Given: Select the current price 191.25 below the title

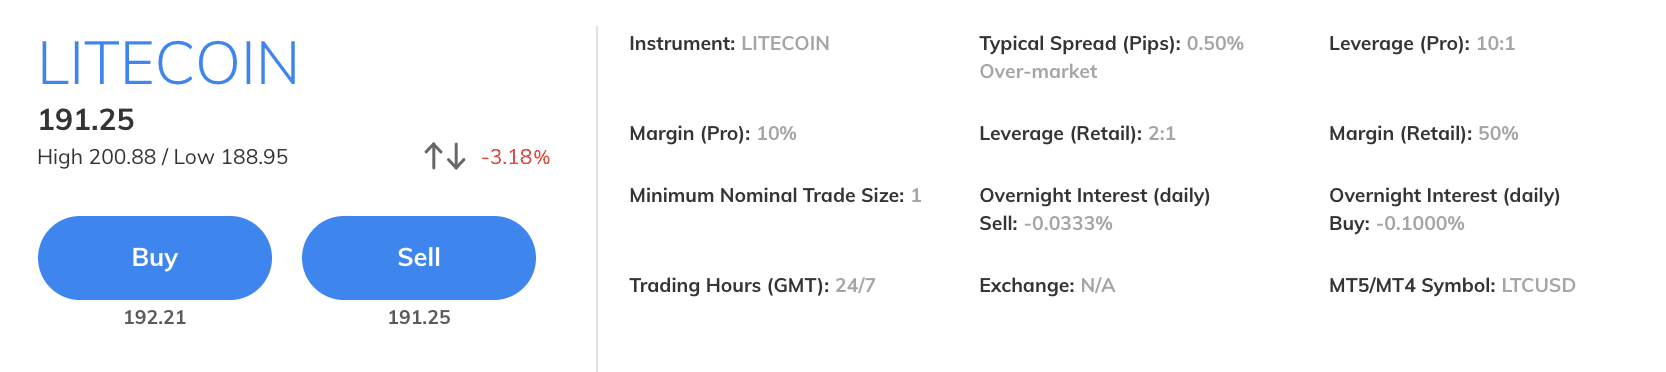Looking at the screenshot, I should click(86, 120).
